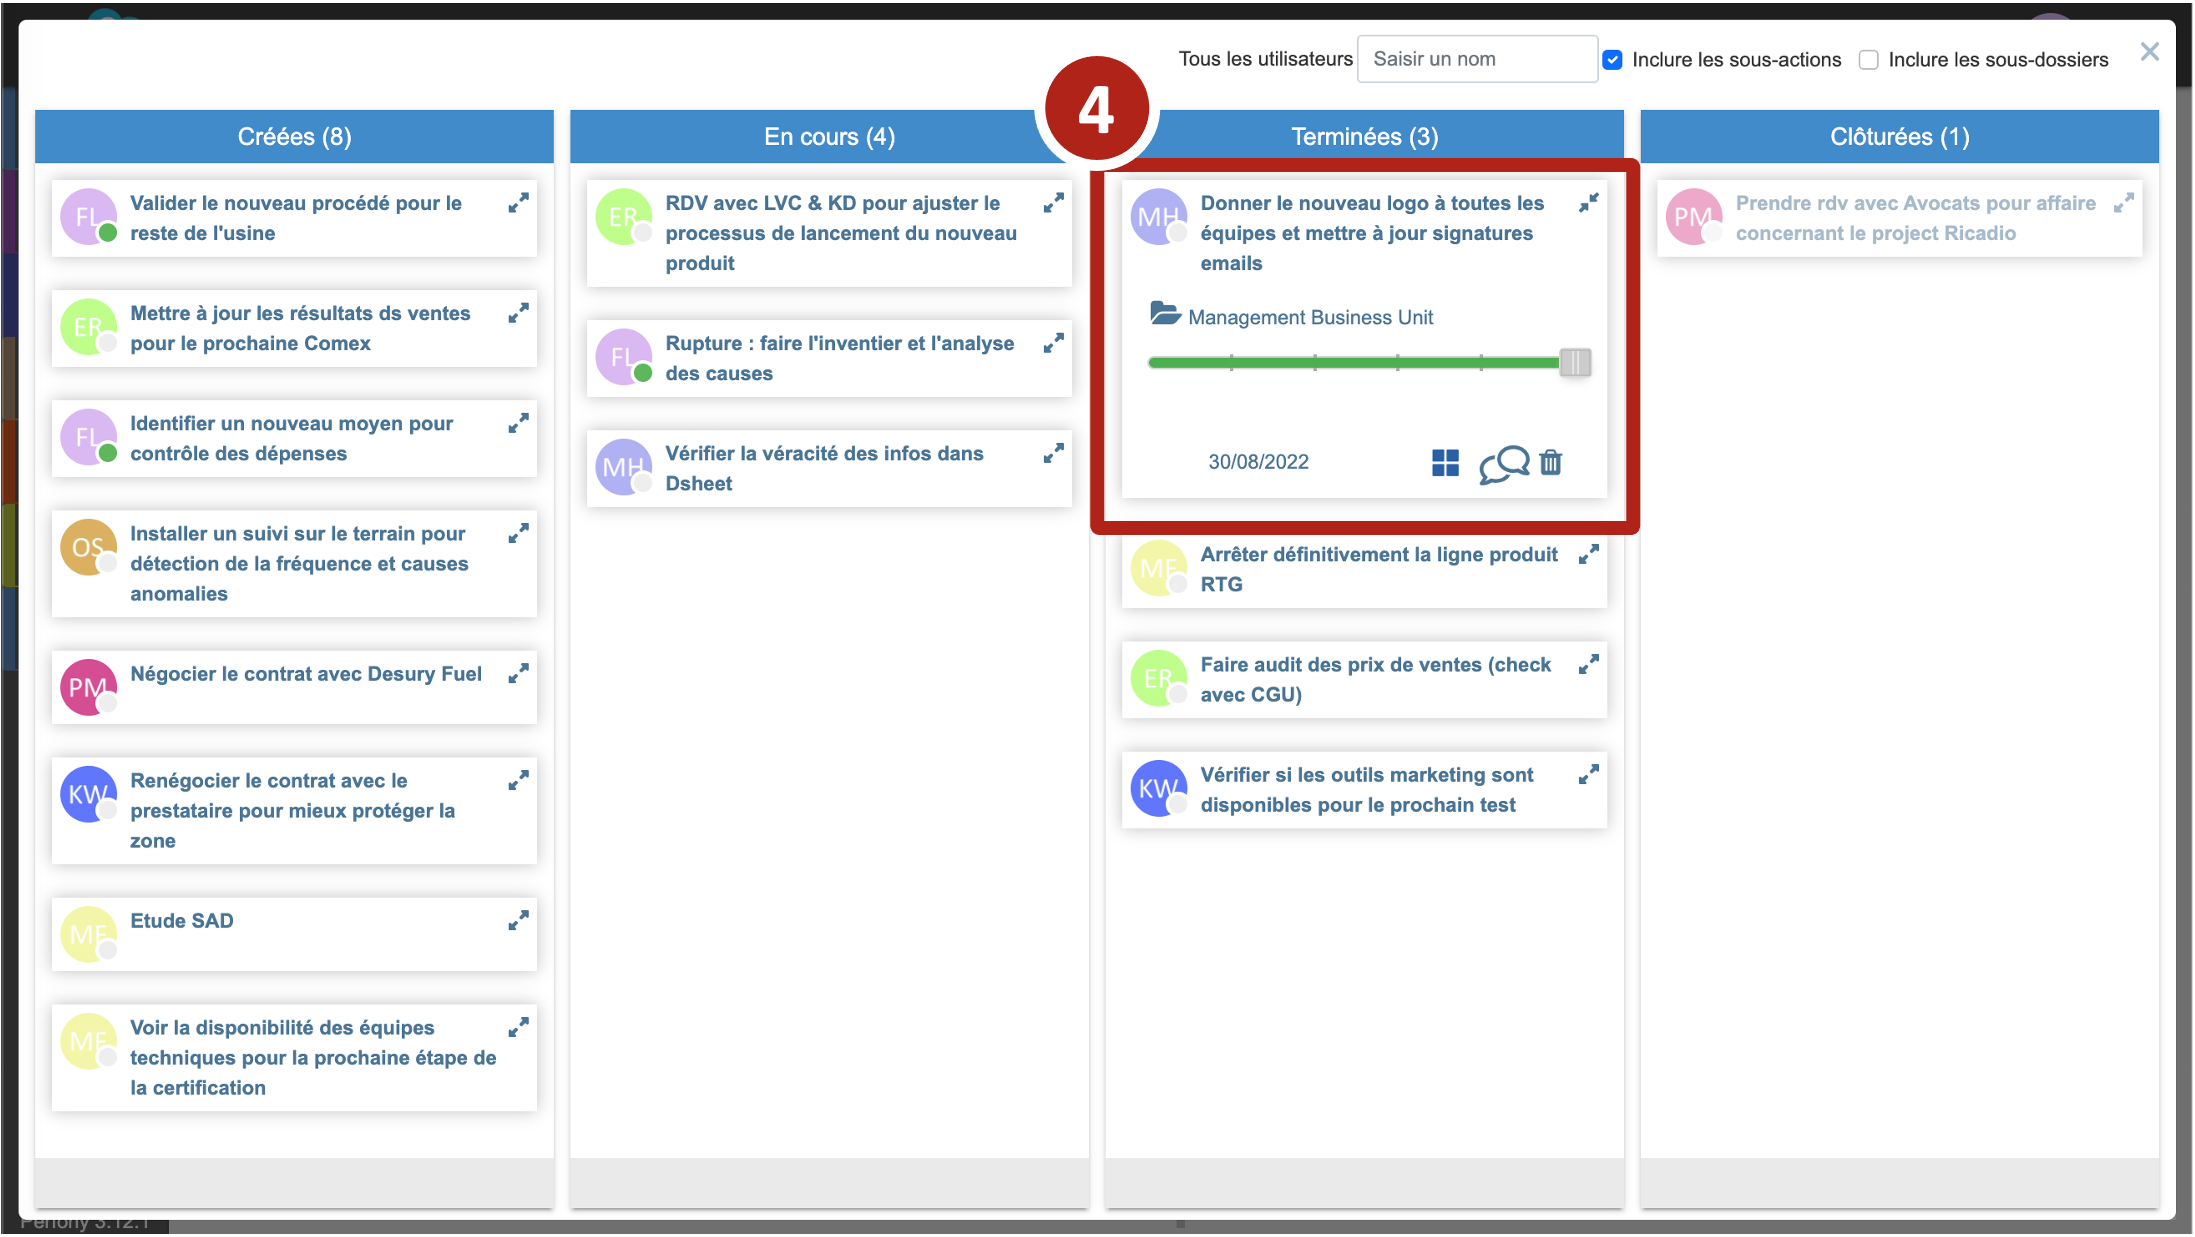Toggle green status dot on Valider le nouveau procédé

point(108,233)
